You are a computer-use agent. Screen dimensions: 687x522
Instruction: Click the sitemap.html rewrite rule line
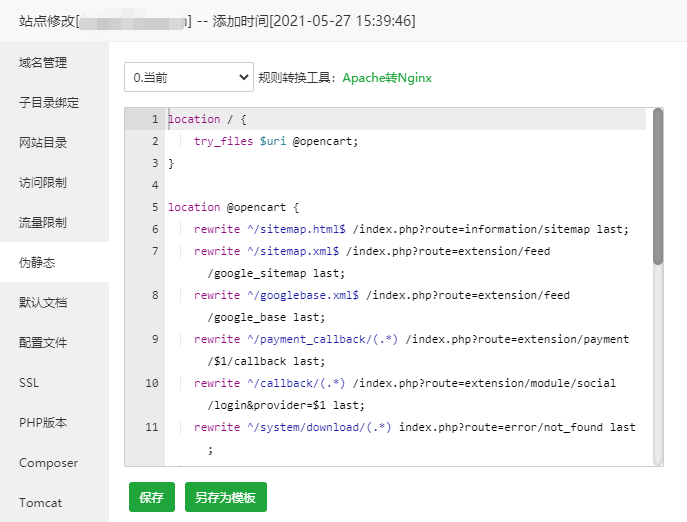[411, 229]
